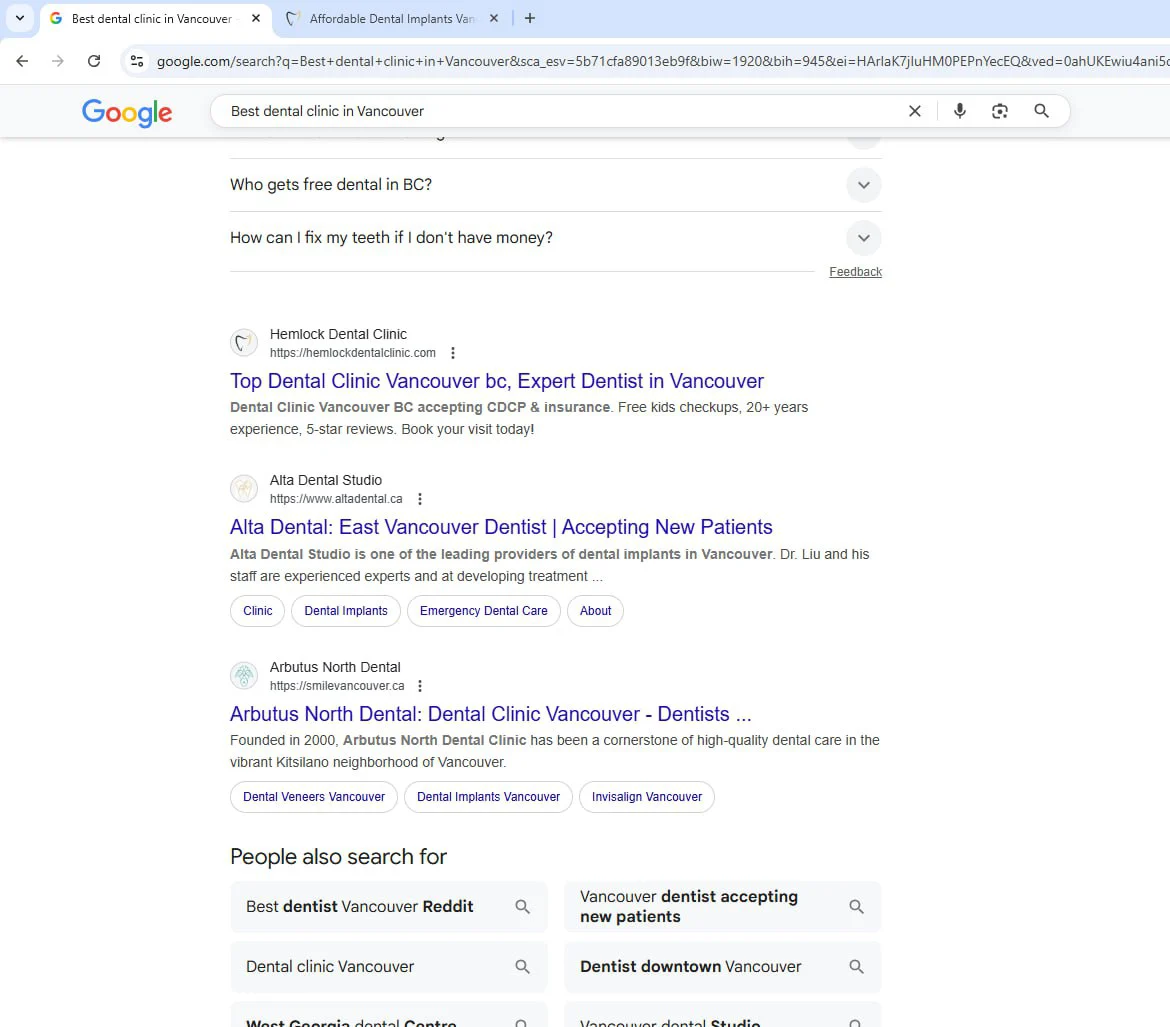This screenshot has height=1027, width=1170.
Task: Click the Dental Veneers Vancouver chip
Action: (x=314, y=796)
